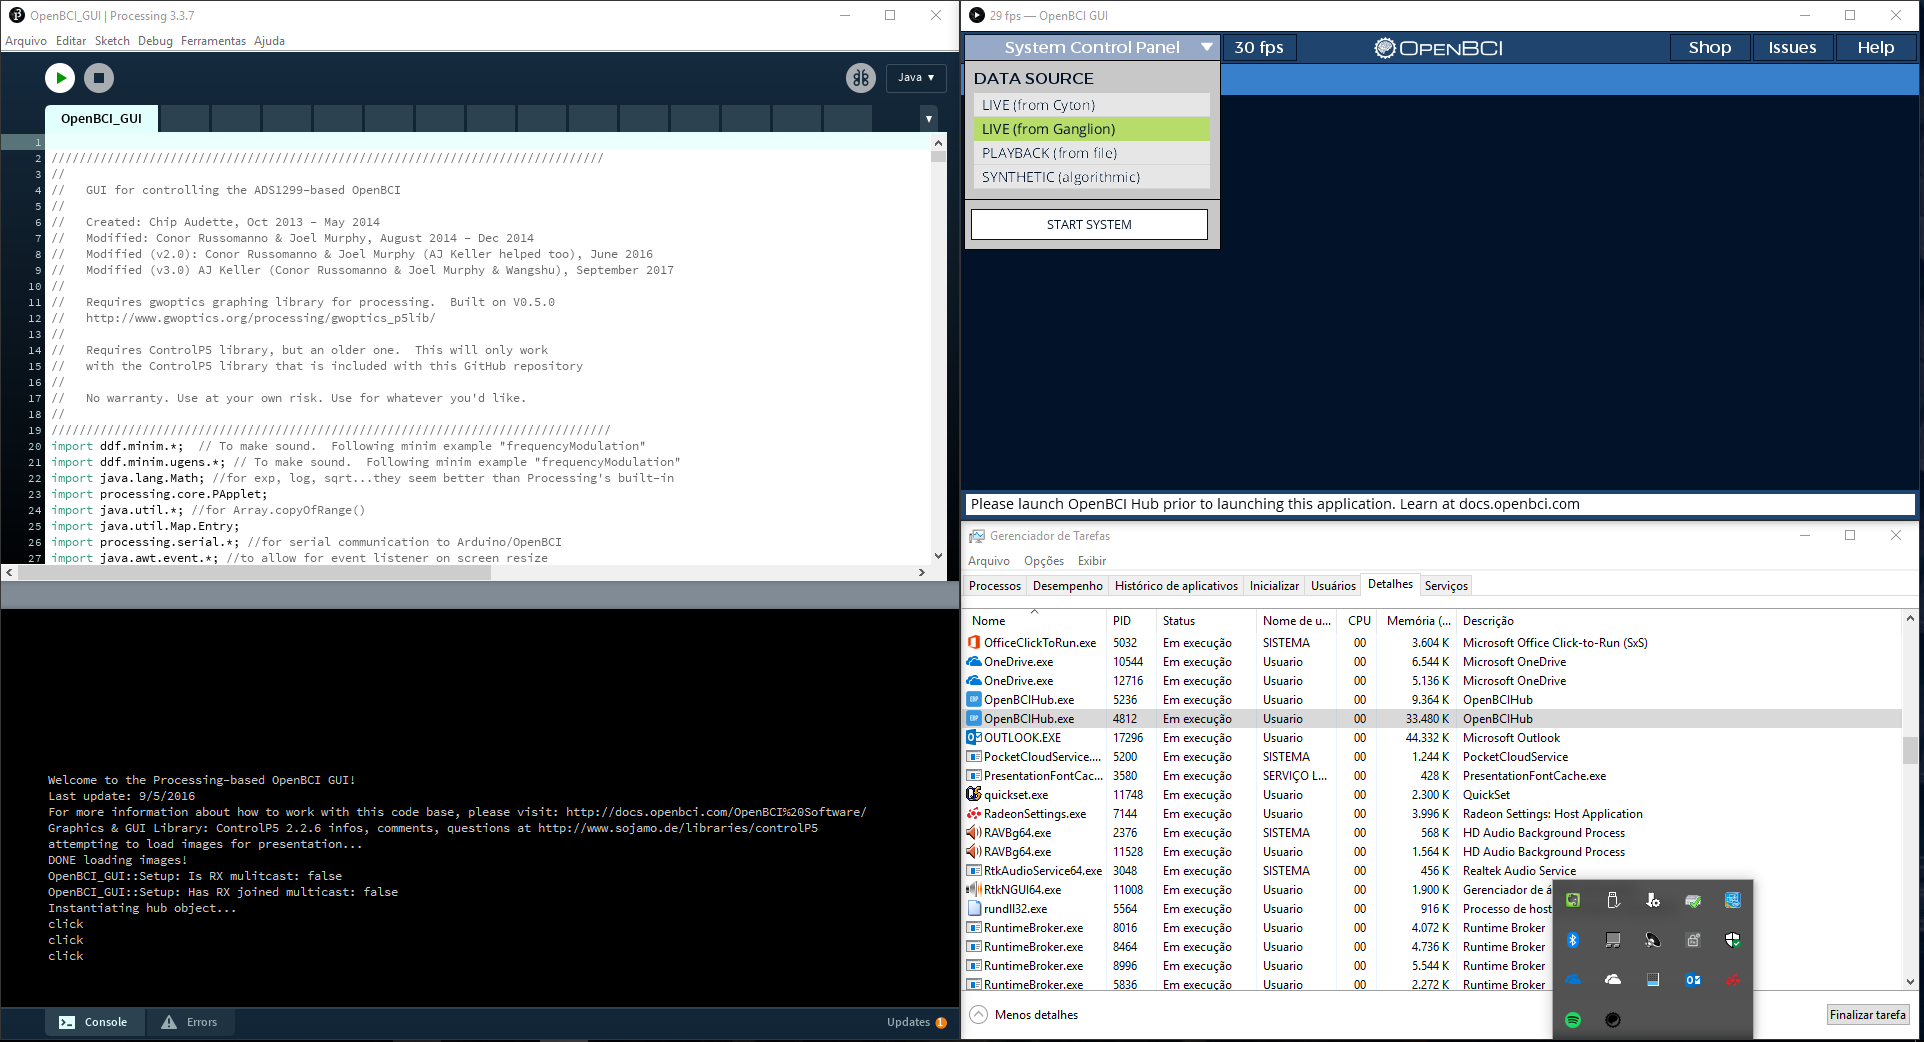1924x1042 pixels.
Task: Click the Finalizar tarefa button
Action: (1868, 1014)
